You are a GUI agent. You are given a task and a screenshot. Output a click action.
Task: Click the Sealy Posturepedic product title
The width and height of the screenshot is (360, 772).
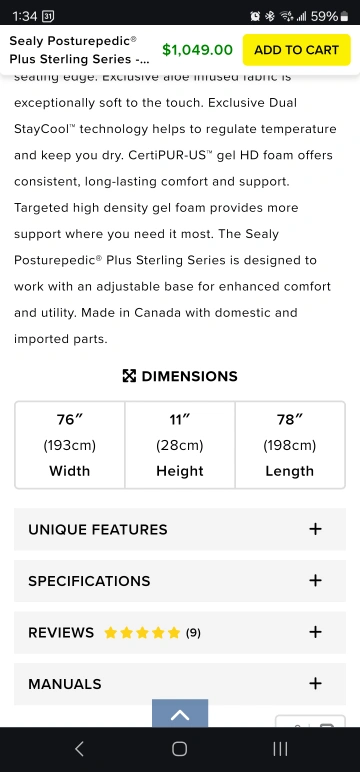(79, 50)
